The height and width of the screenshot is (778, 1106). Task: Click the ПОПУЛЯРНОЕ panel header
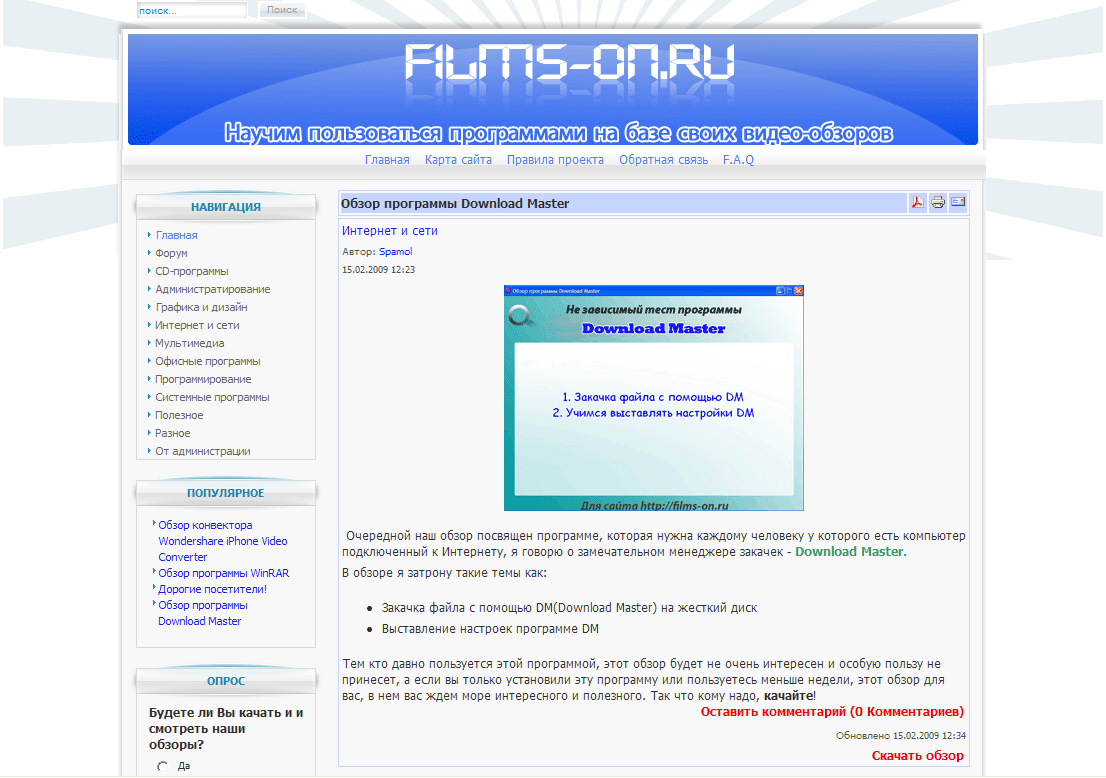tap(226, 493)
